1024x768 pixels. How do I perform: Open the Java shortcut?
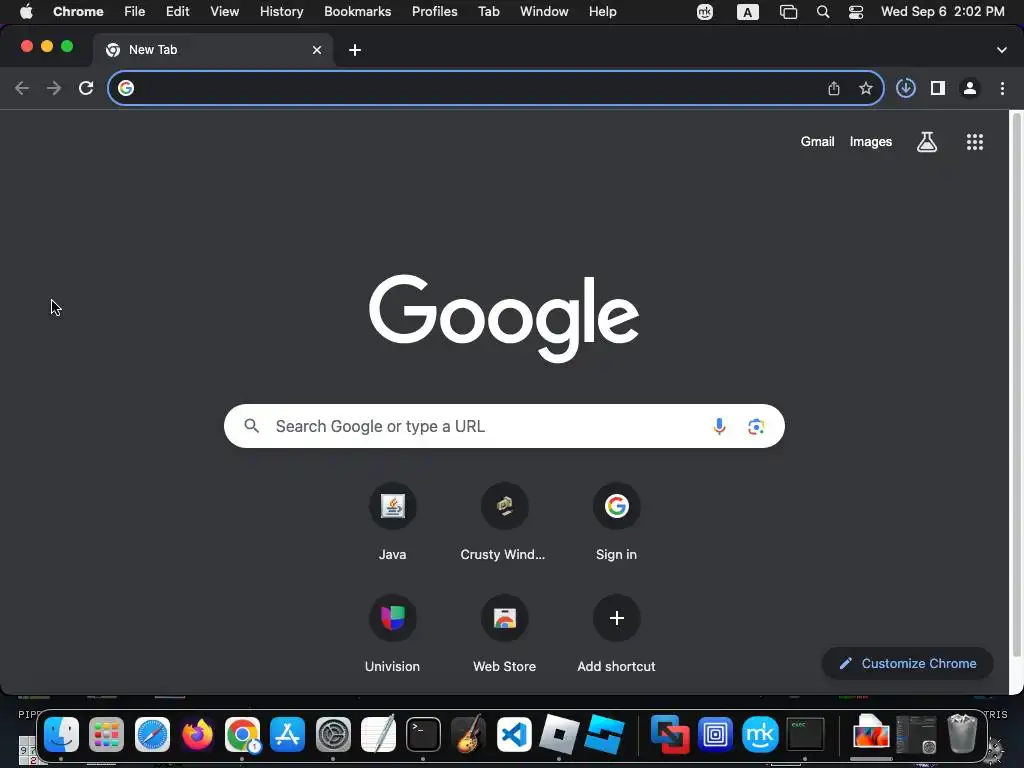tap(392, 522)
